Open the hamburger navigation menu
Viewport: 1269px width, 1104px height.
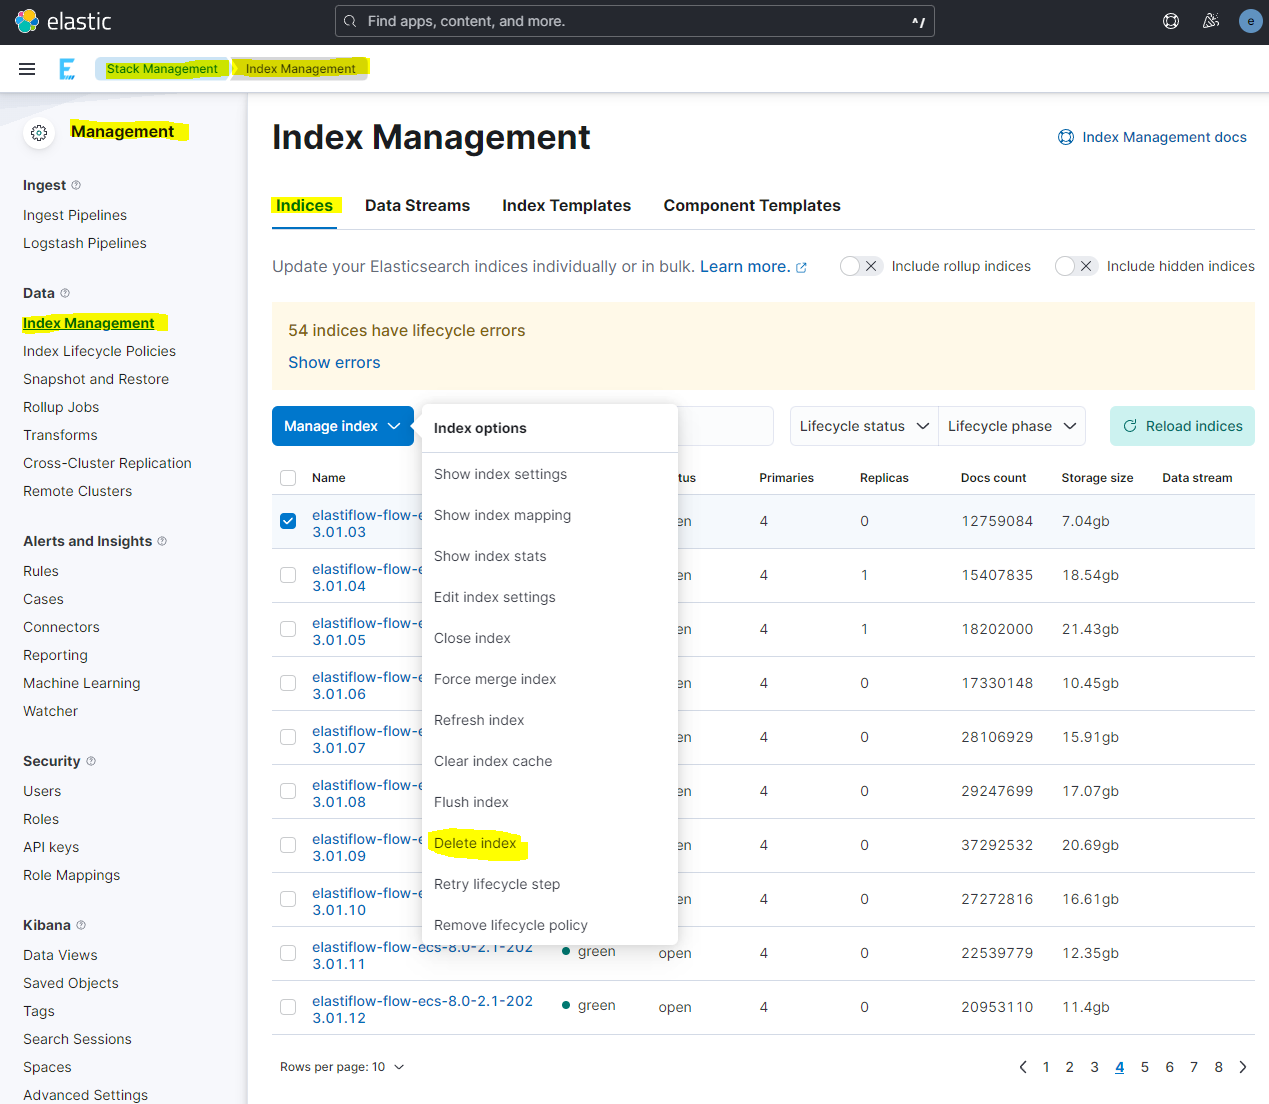point(27,69)
